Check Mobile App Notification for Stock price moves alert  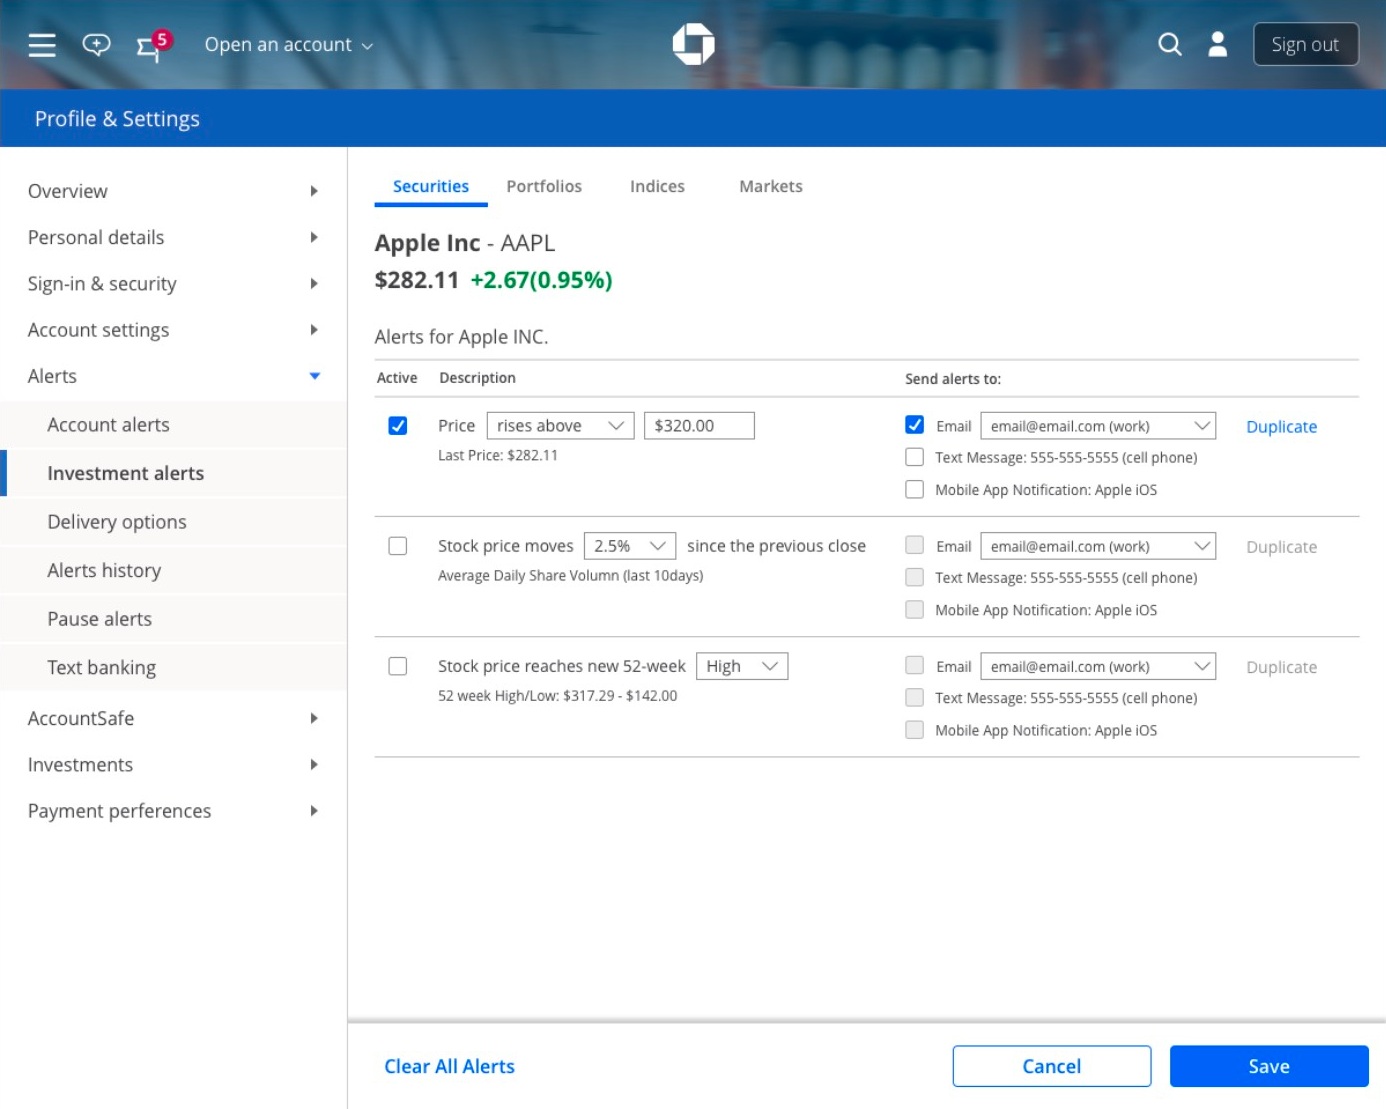(x=914, y=609)
